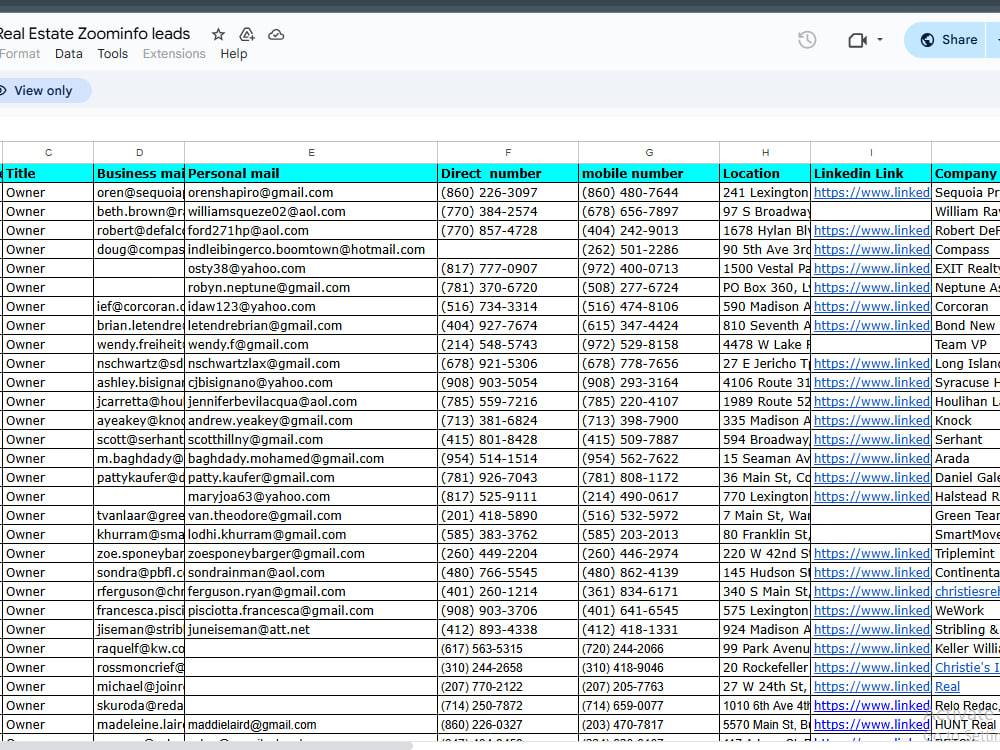
Task: Click the Personal mail header cell
Action: coord(311,173)
